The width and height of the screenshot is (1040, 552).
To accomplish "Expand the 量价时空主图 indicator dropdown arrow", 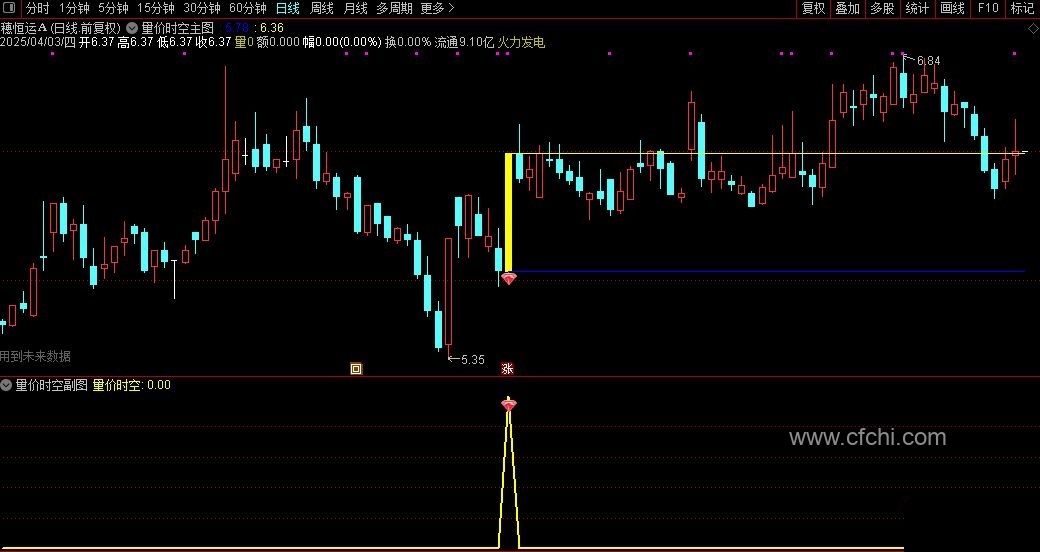I will (132, 28).
